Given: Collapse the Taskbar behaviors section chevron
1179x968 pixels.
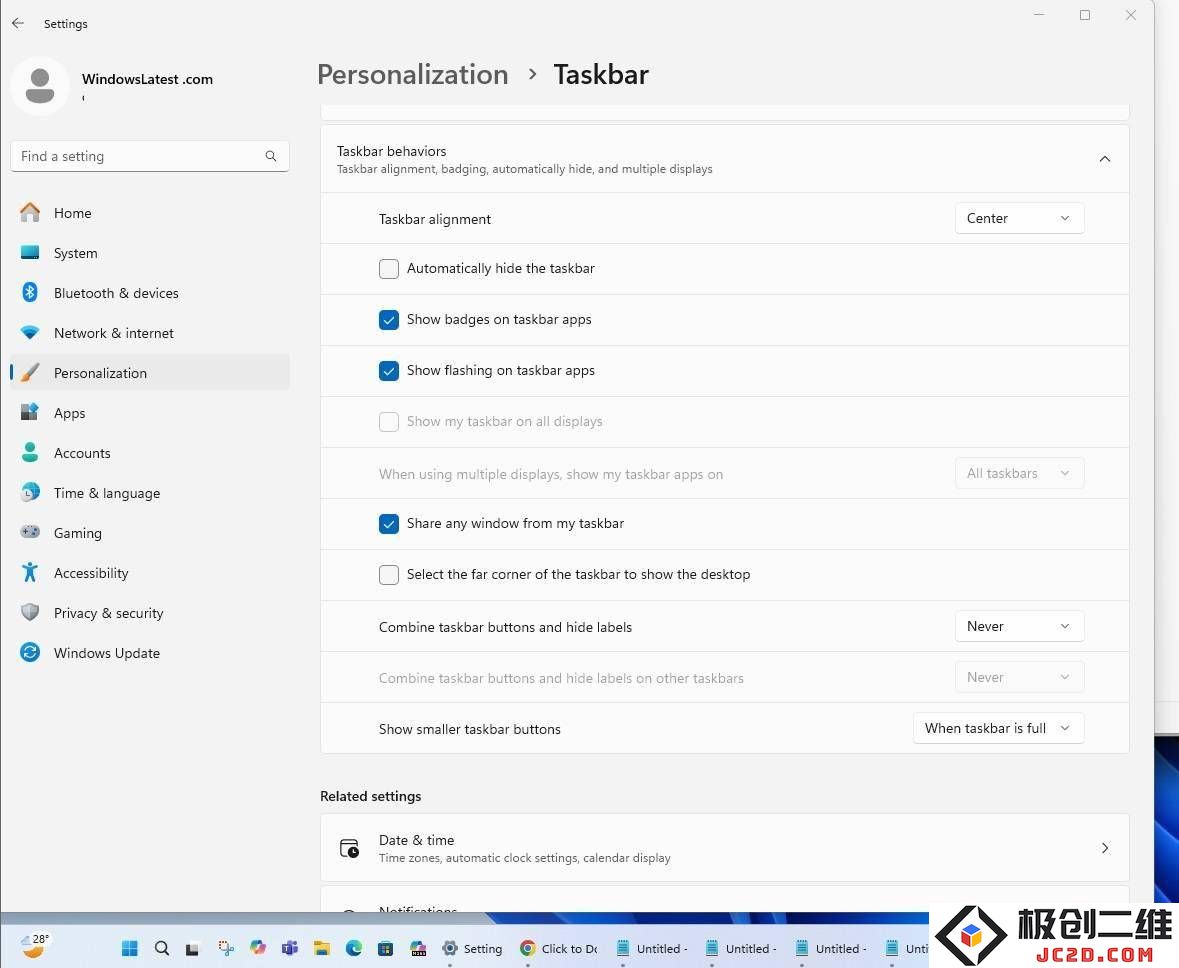Looking at the screenshot, I should click(1105, 159).
